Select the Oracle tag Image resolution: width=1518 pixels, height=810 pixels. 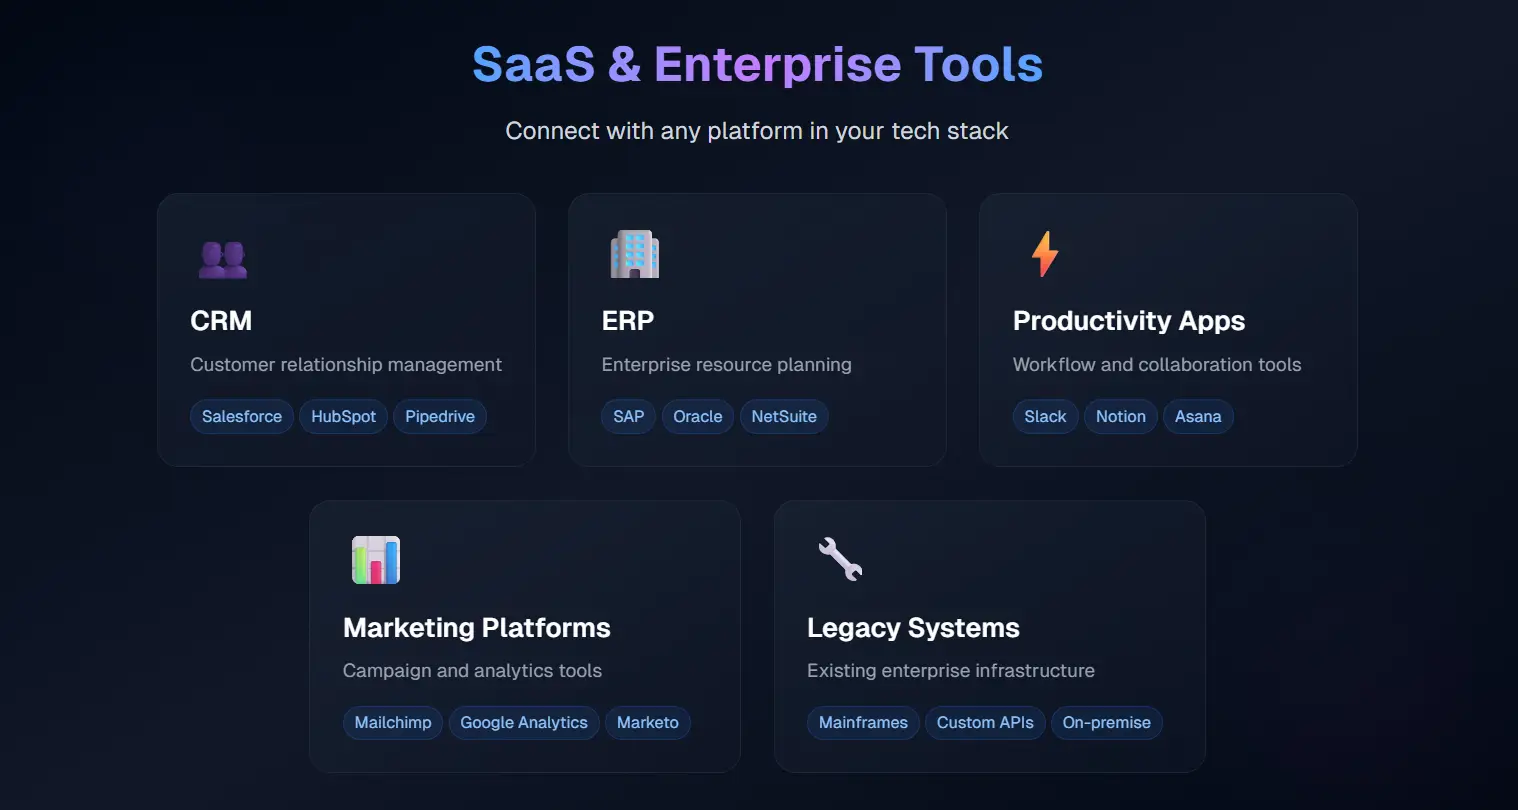tap(698, 417)
